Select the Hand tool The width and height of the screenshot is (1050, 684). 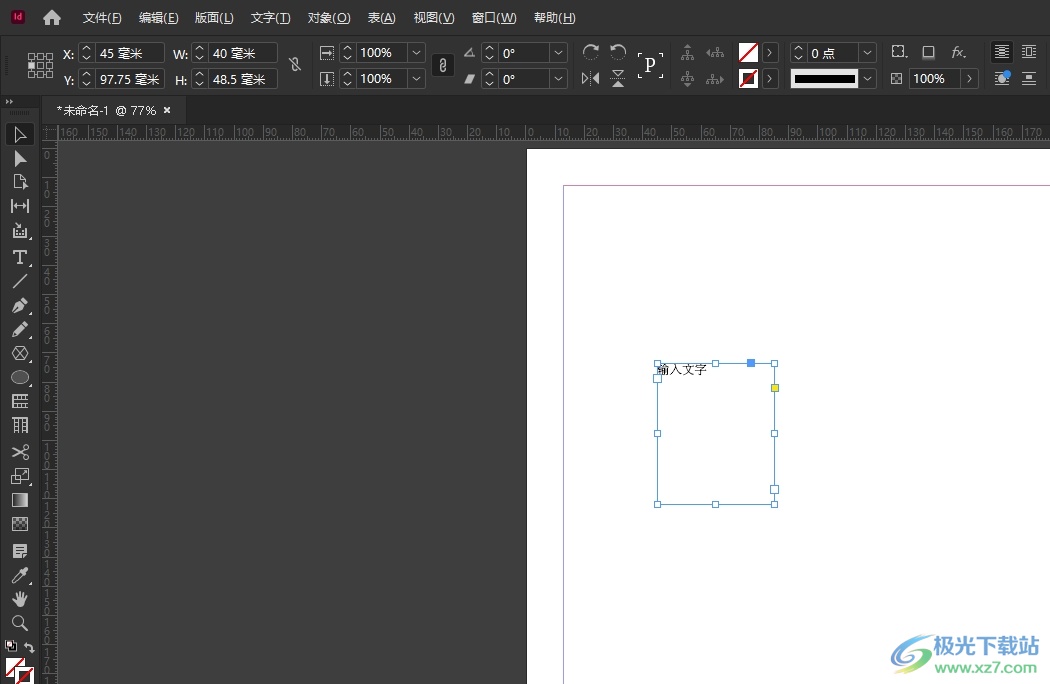point(19,599)
